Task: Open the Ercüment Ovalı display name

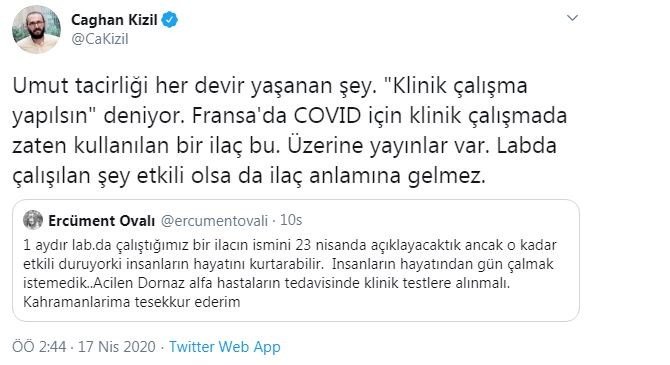Action: coord(102,221)
